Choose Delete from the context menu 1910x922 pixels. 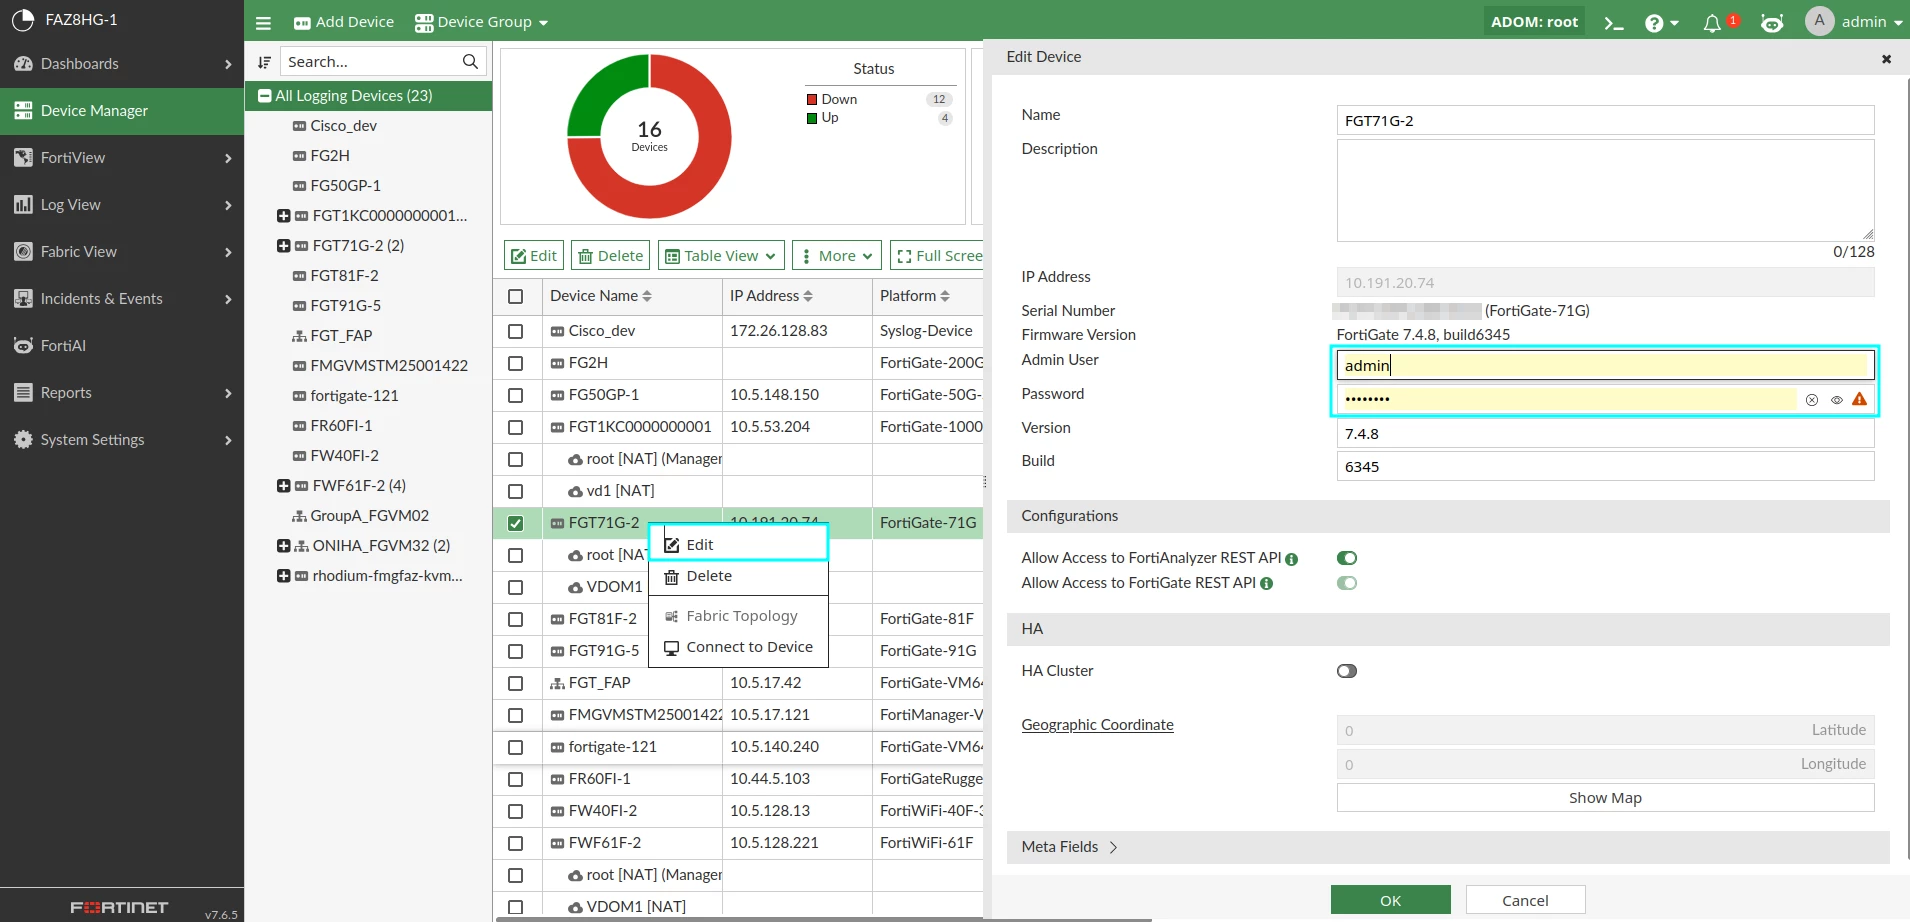pos(738,576)
